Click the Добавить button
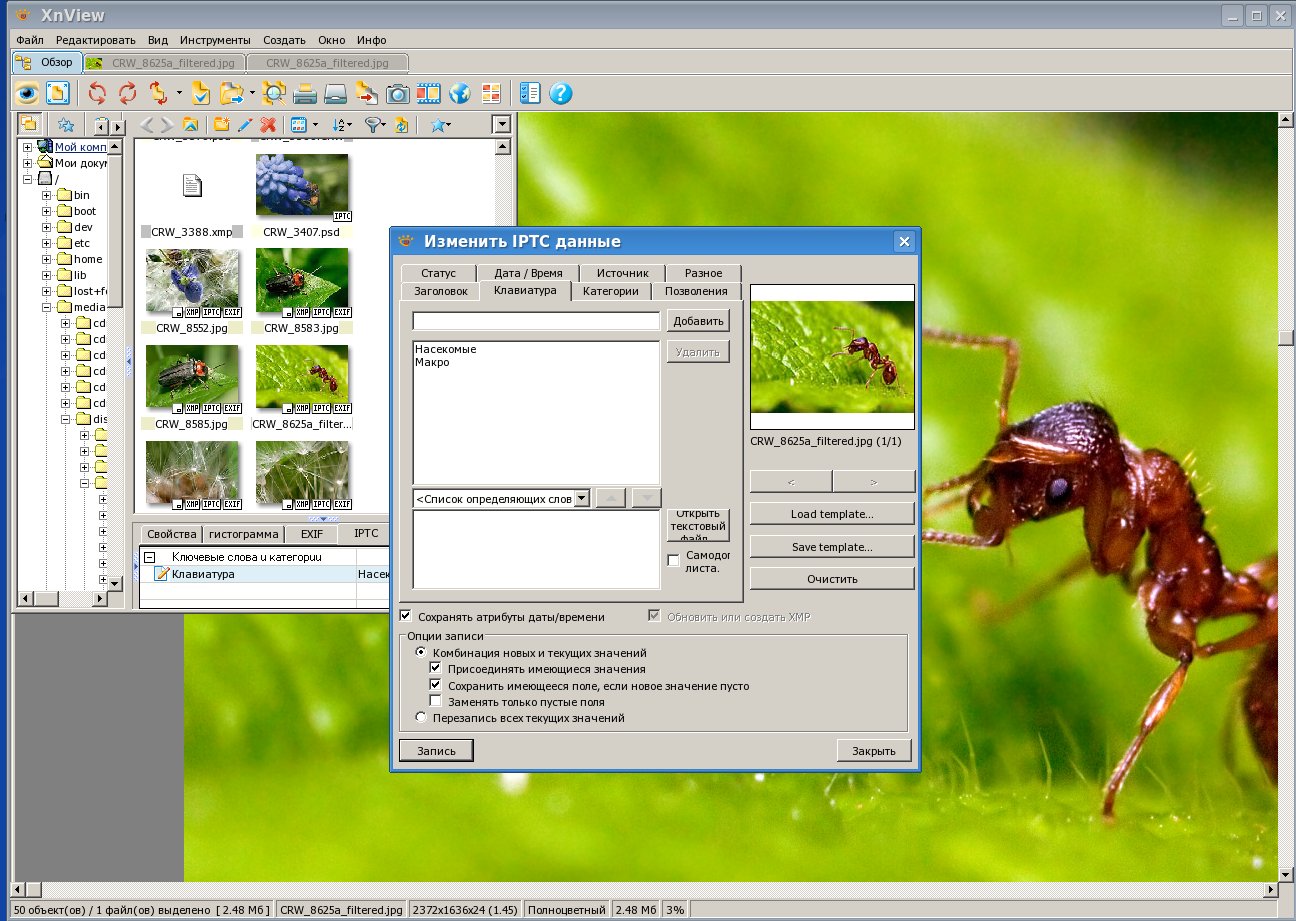Image resolution: width=1296 pixels, height=921 pixels. pyautogui.click(x=698, y=321)
